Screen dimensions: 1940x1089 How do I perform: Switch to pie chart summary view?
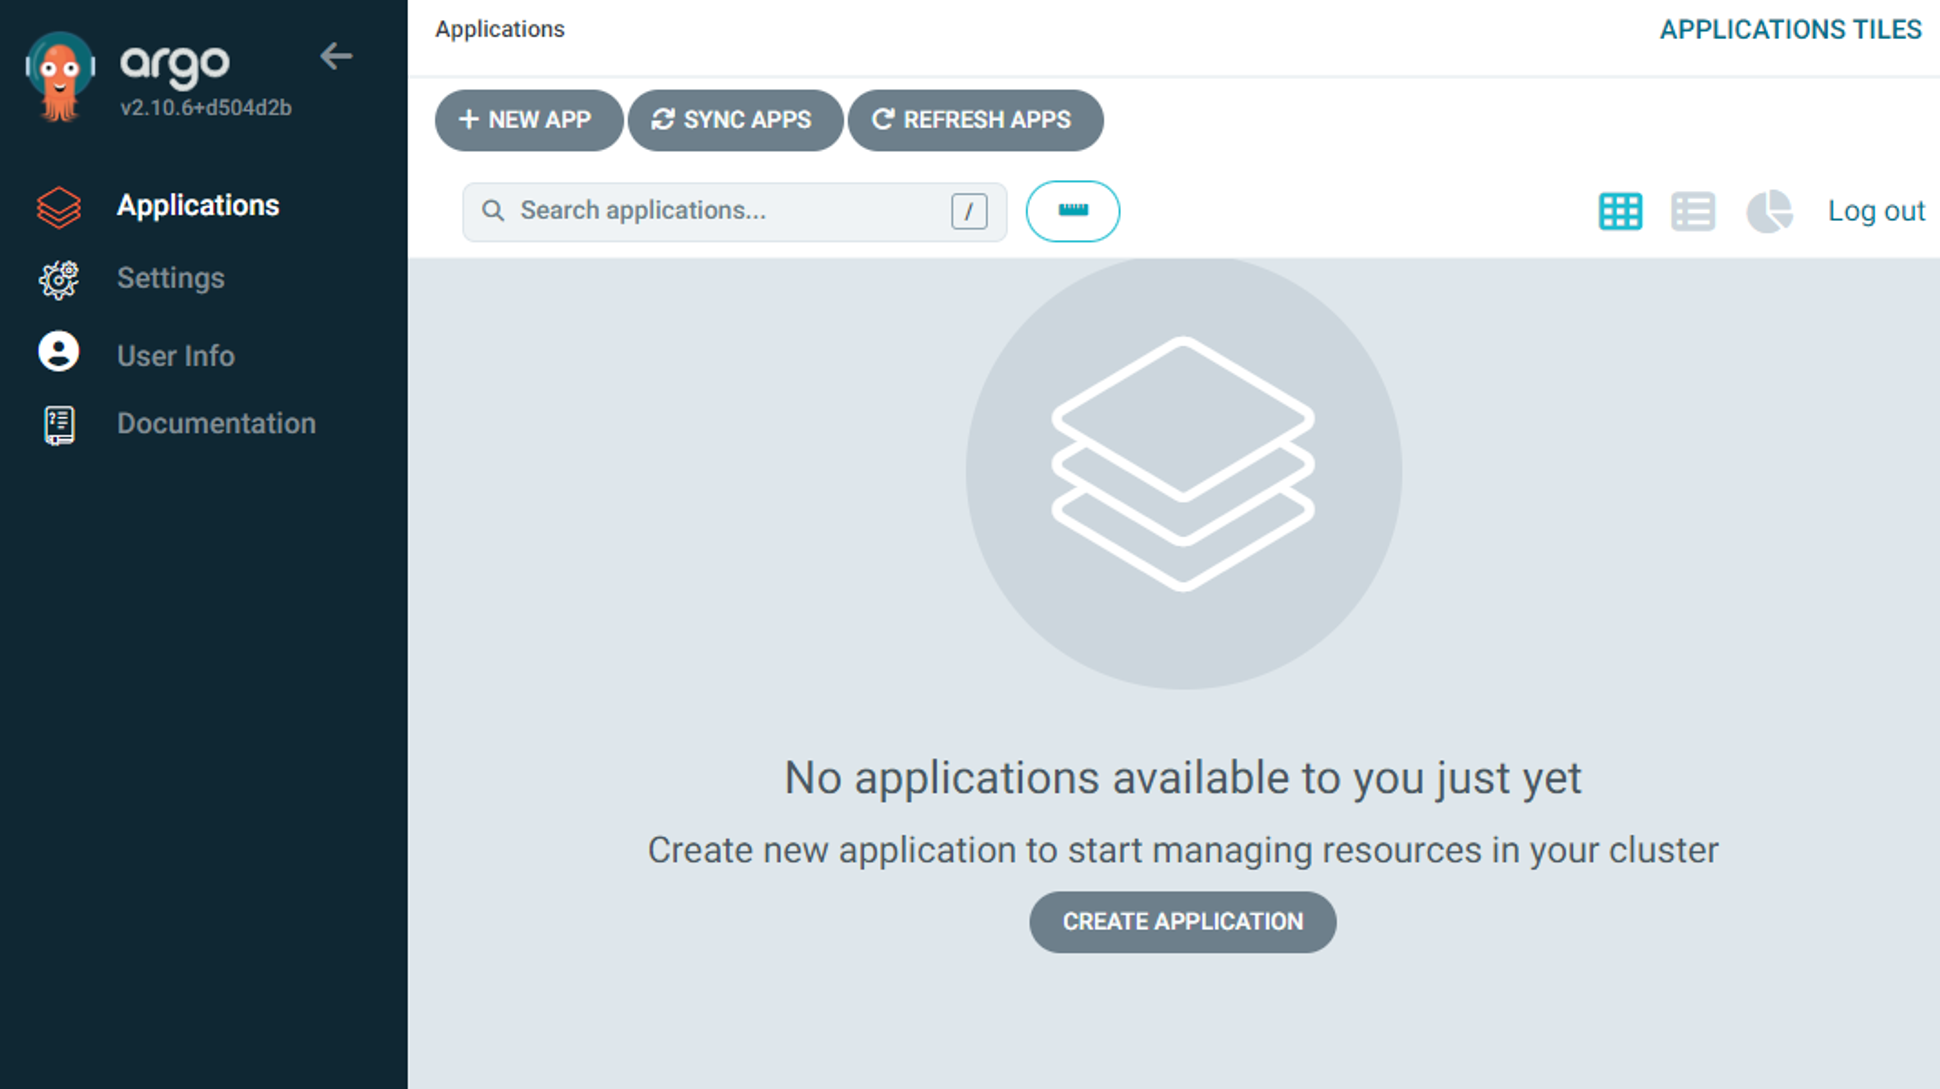click(x=1769, y=211)
